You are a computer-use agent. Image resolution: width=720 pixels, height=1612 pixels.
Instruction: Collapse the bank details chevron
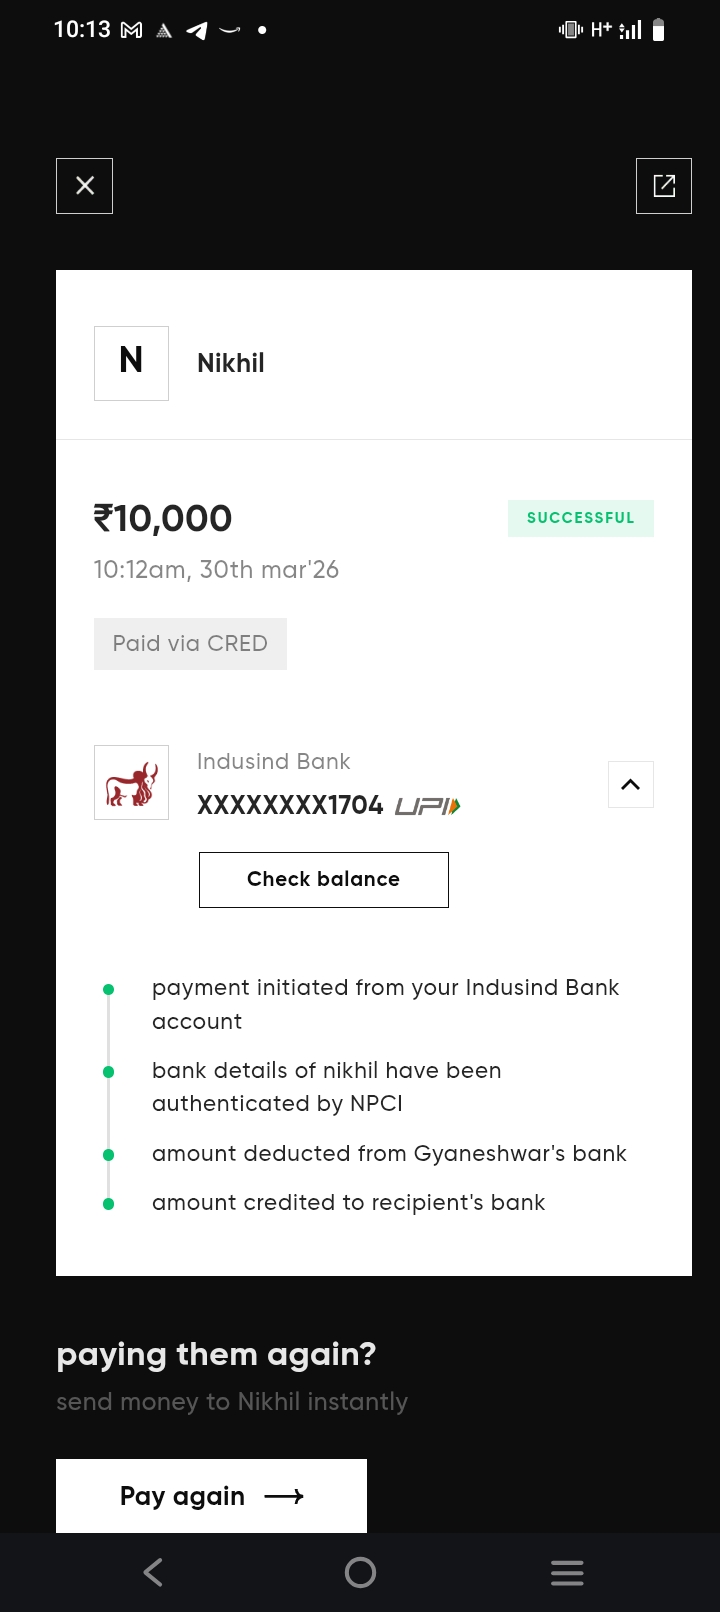click(x=631, y=784)
